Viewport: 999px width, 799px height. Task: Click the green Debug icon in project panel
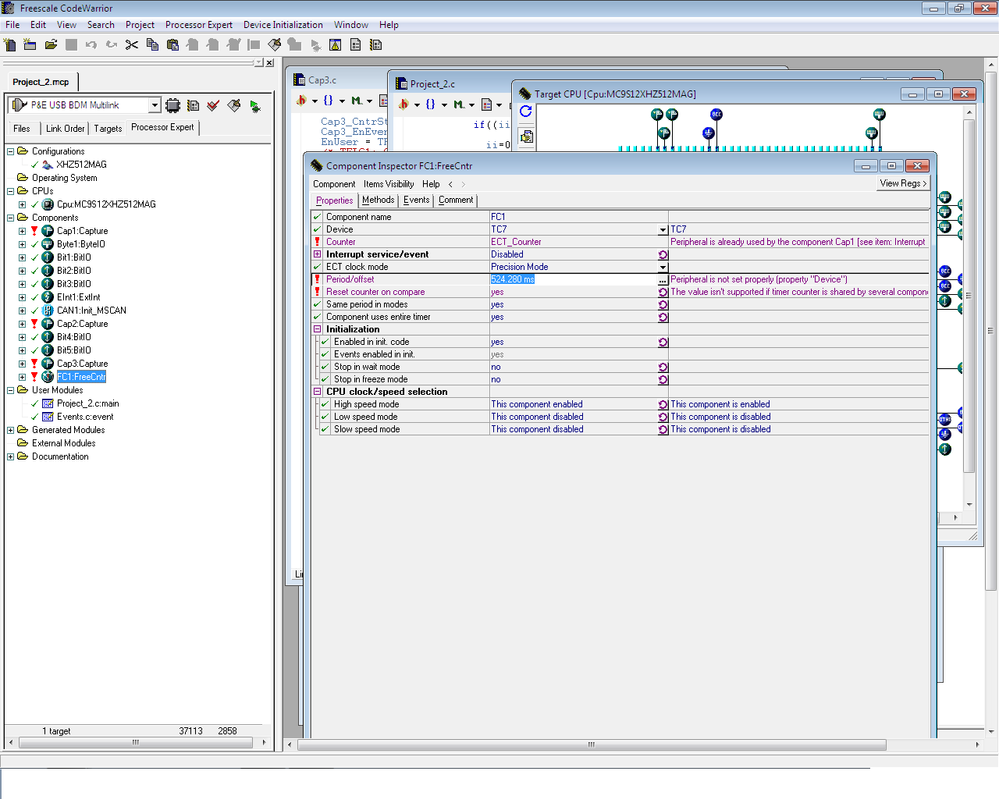pos(255,106)
